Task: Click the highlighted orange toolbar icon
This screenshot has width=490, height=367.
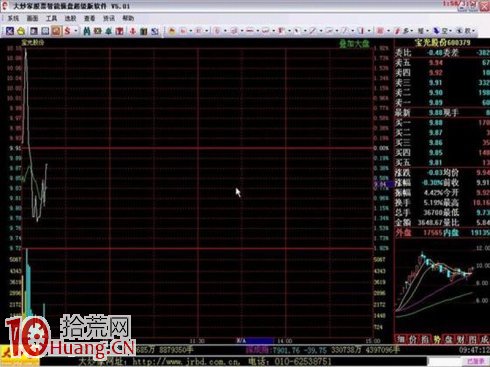Action: (x=56, y=31)
